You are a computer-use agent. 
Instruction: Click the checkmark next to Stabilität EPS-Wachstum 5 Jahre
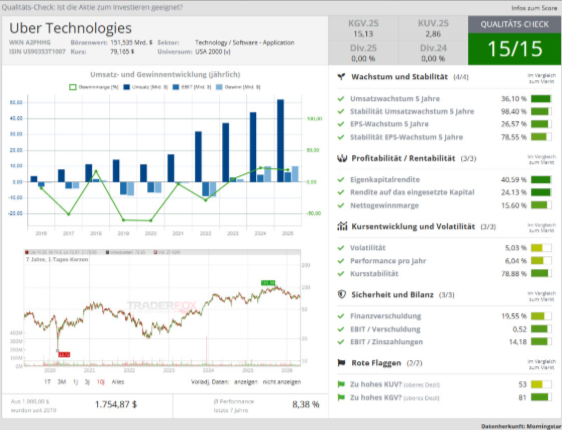coord(341,137)
